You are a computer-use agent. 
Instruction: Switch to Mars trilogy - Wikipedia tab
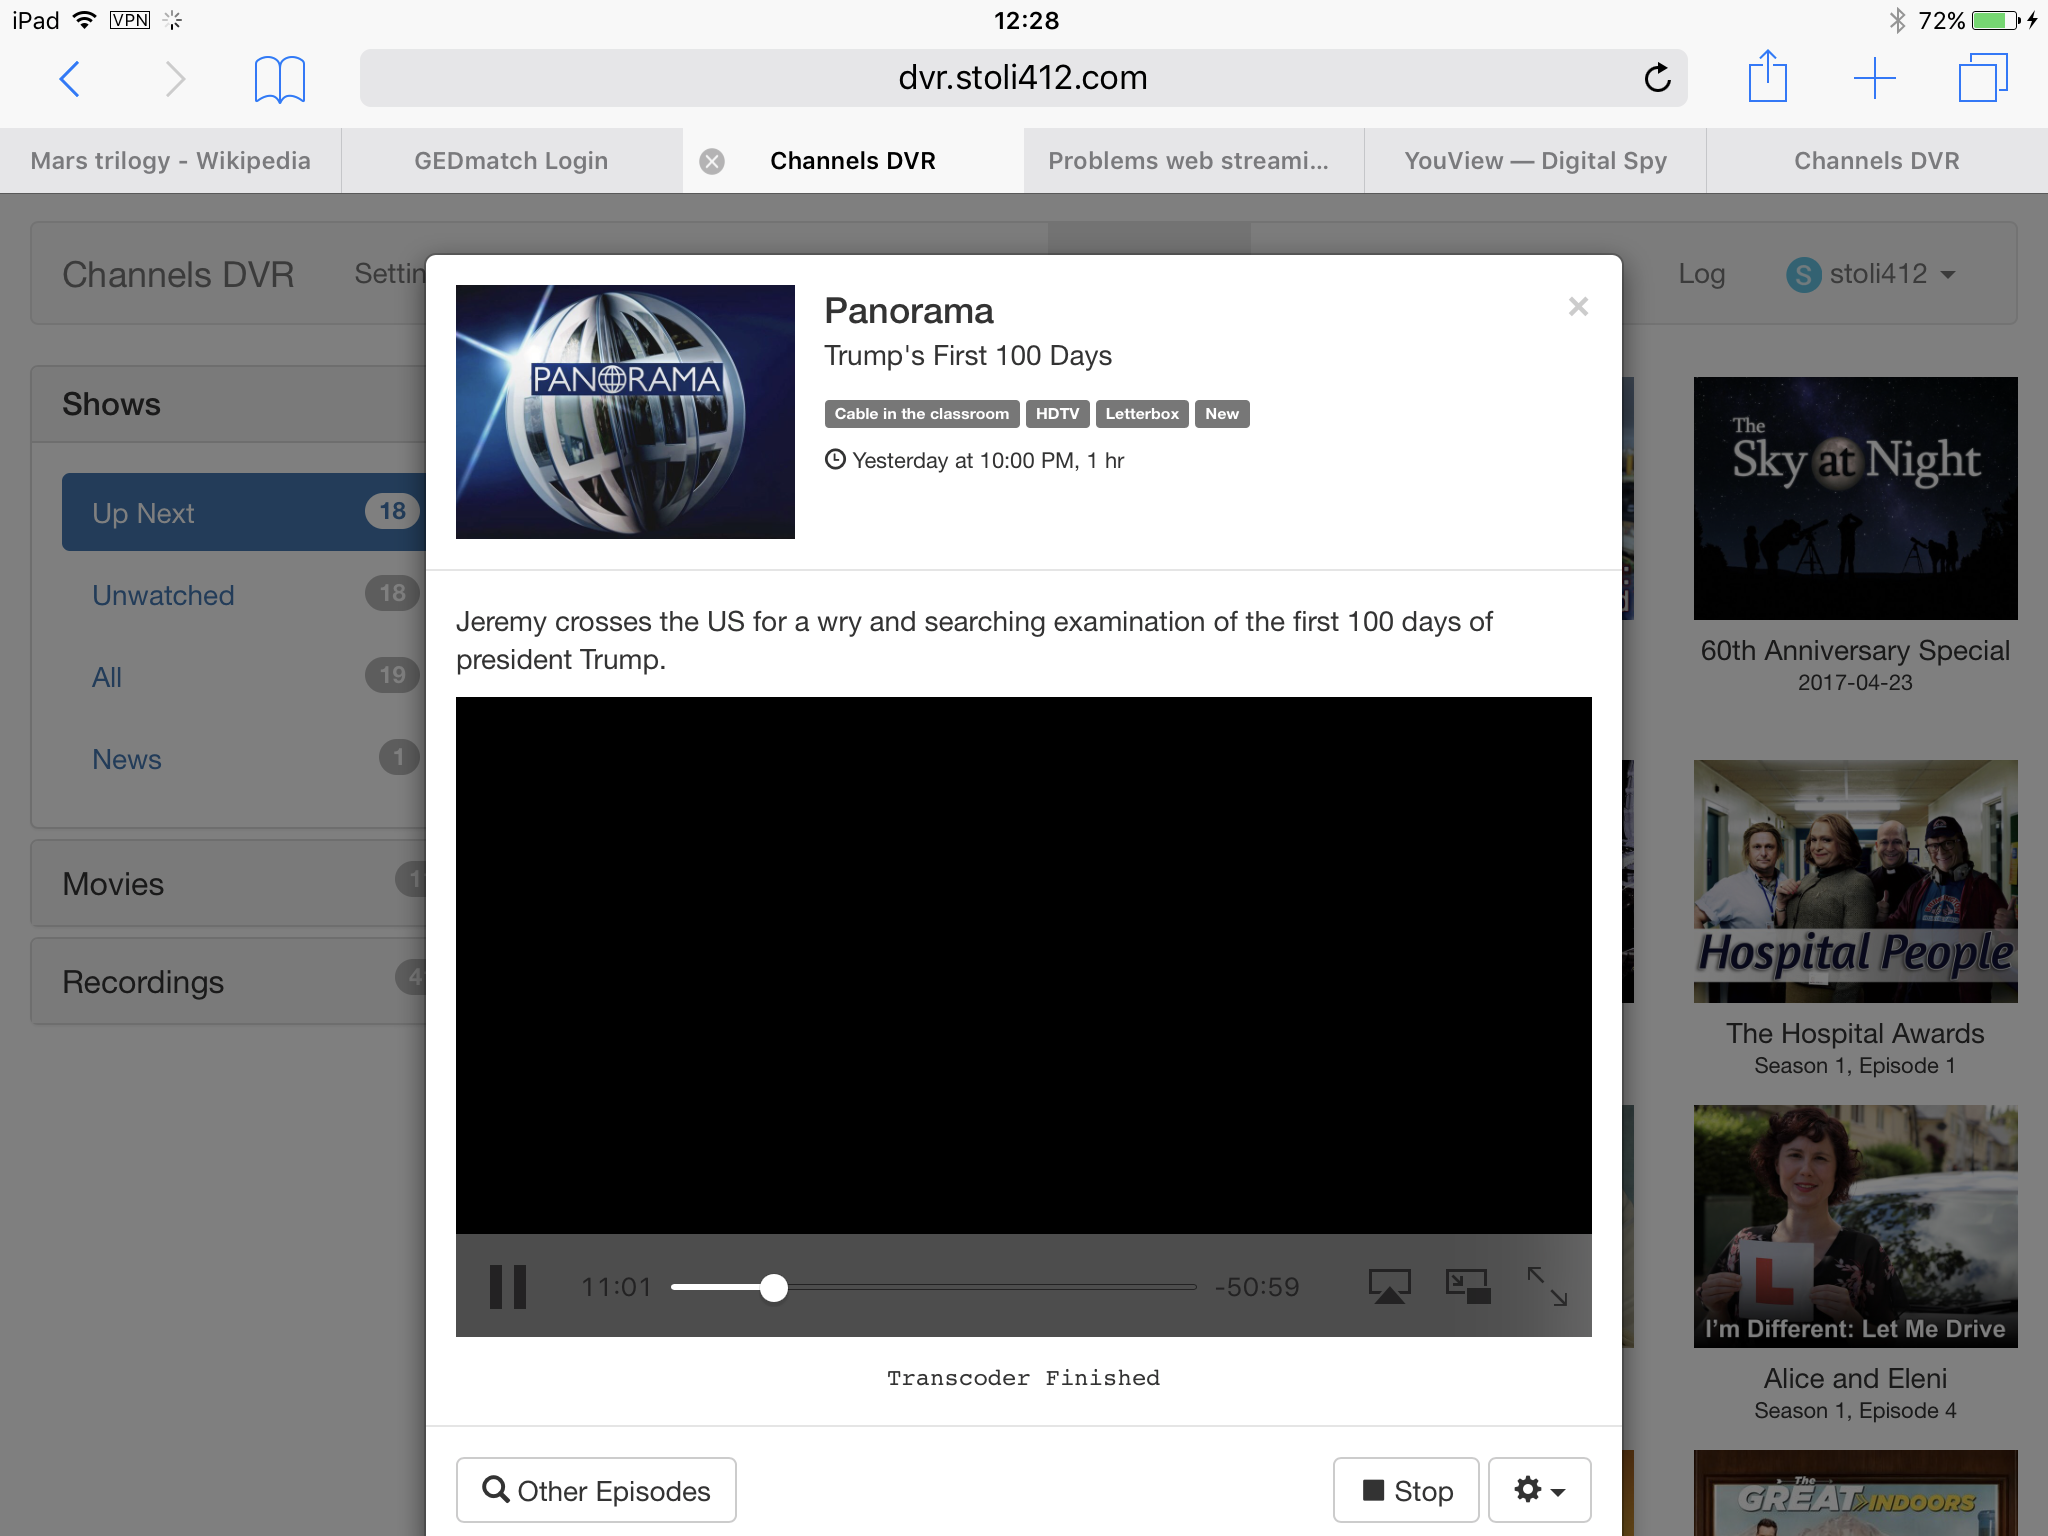(x=170, y=161)
